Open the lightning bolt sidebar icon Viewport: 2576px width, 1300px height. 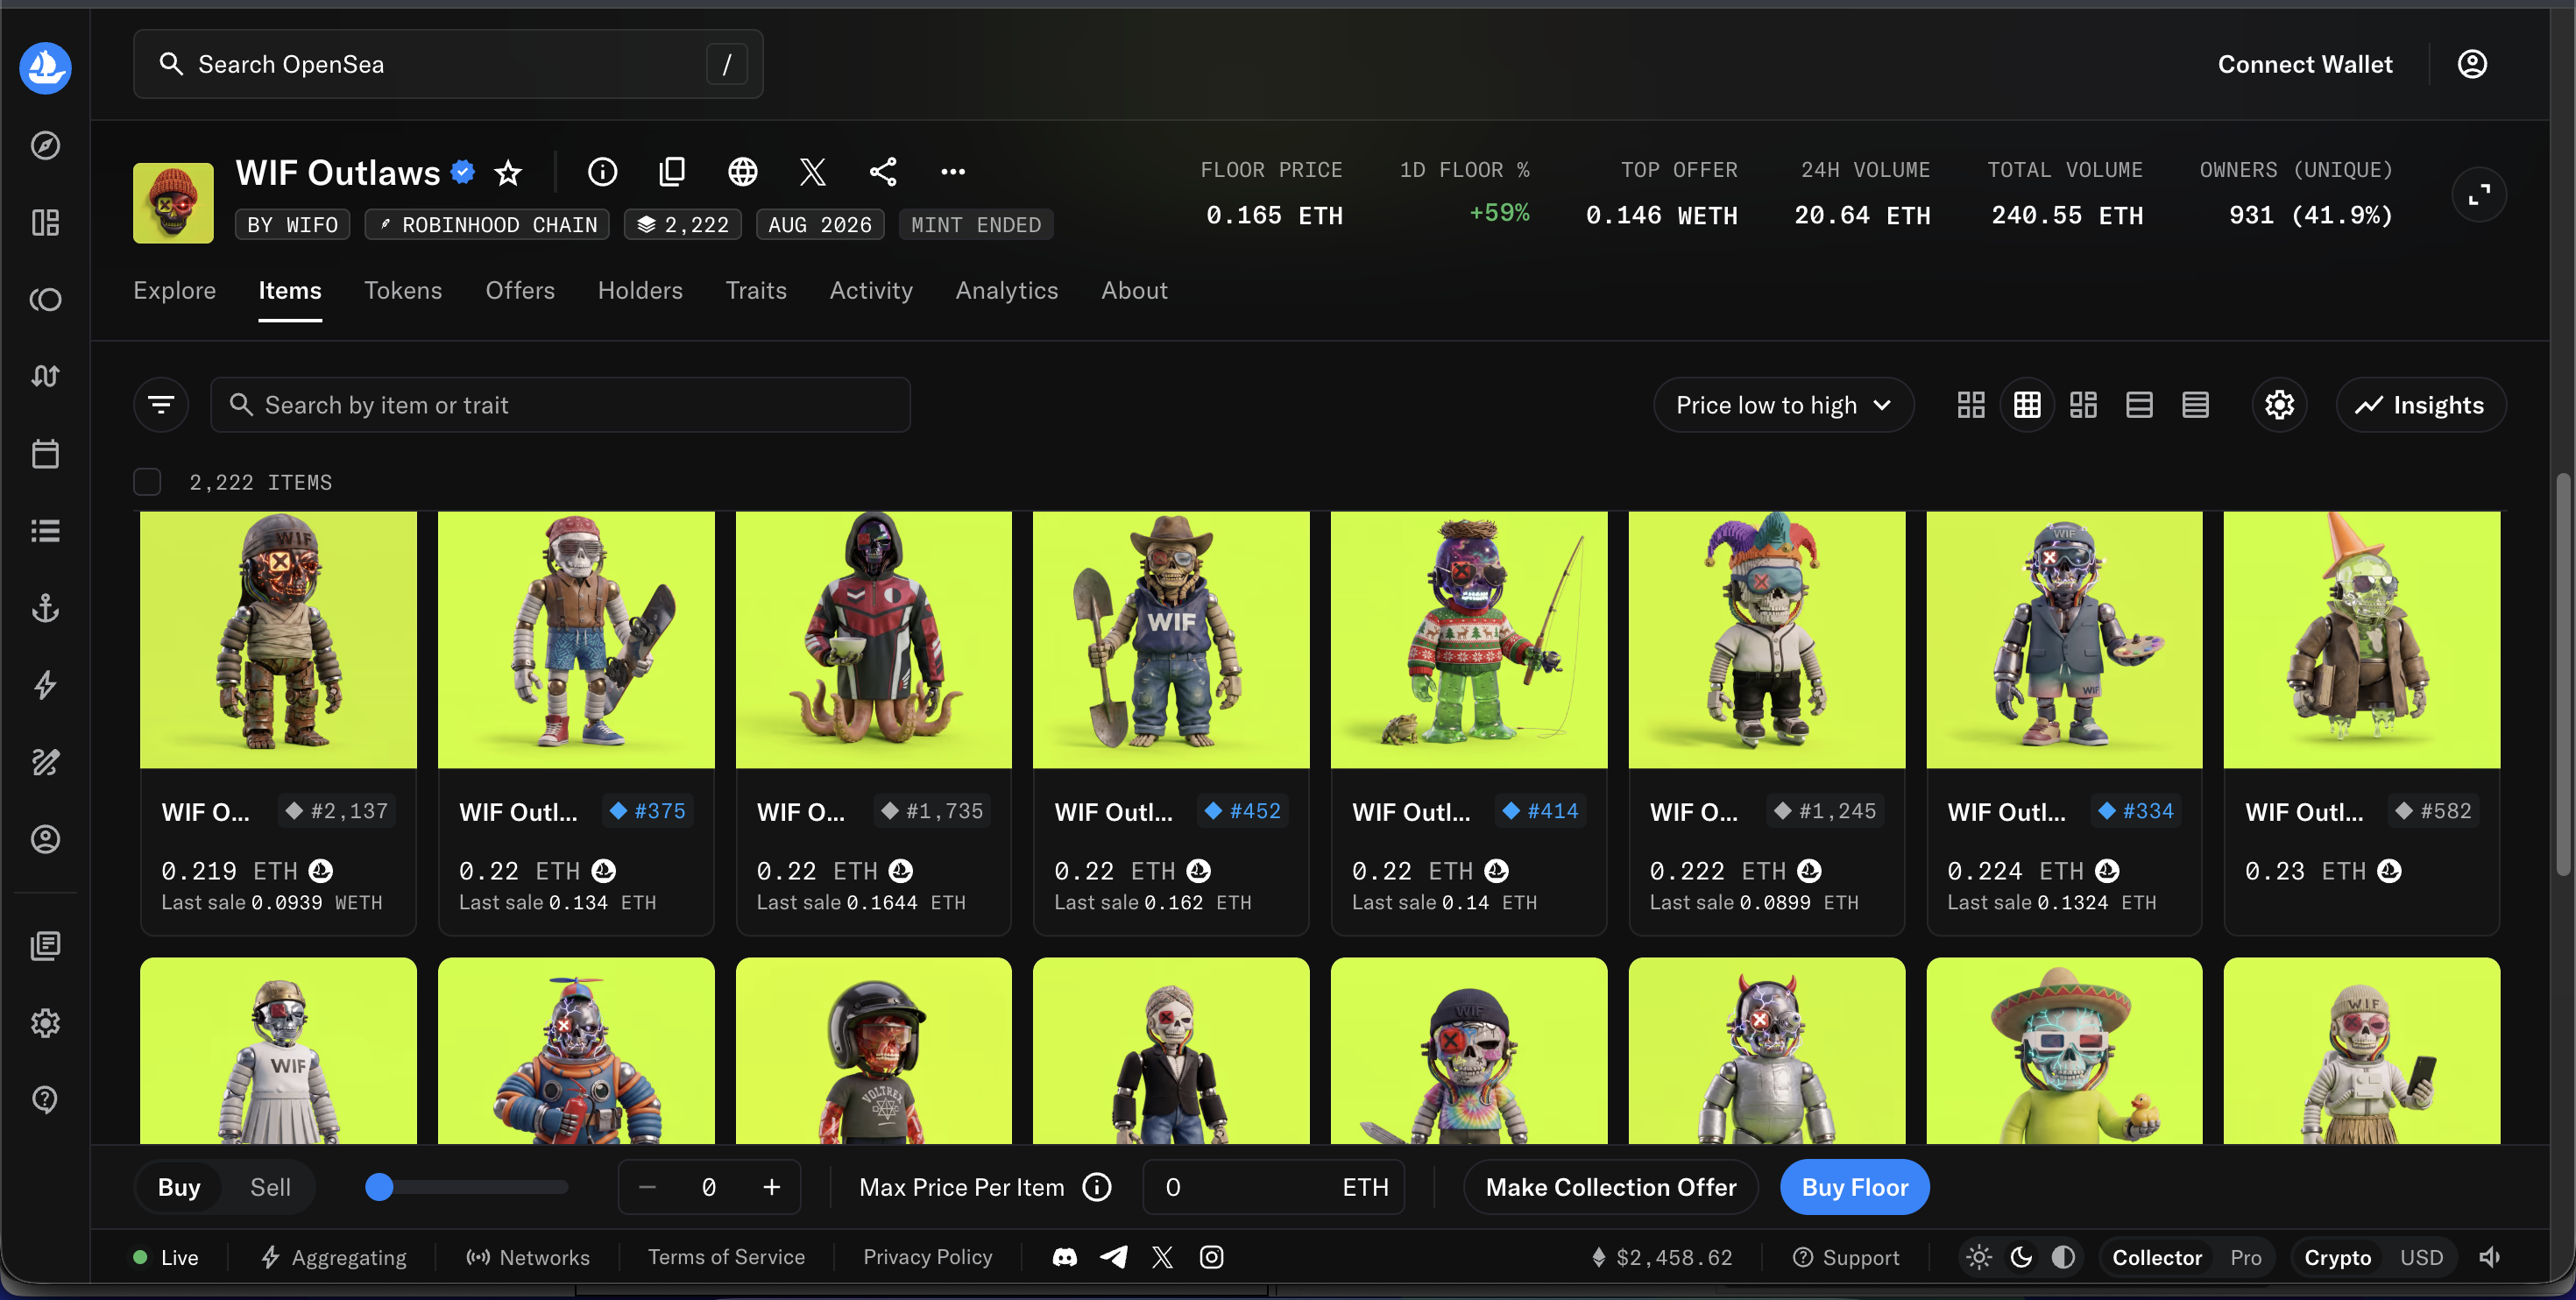click(x=45, y=685)
